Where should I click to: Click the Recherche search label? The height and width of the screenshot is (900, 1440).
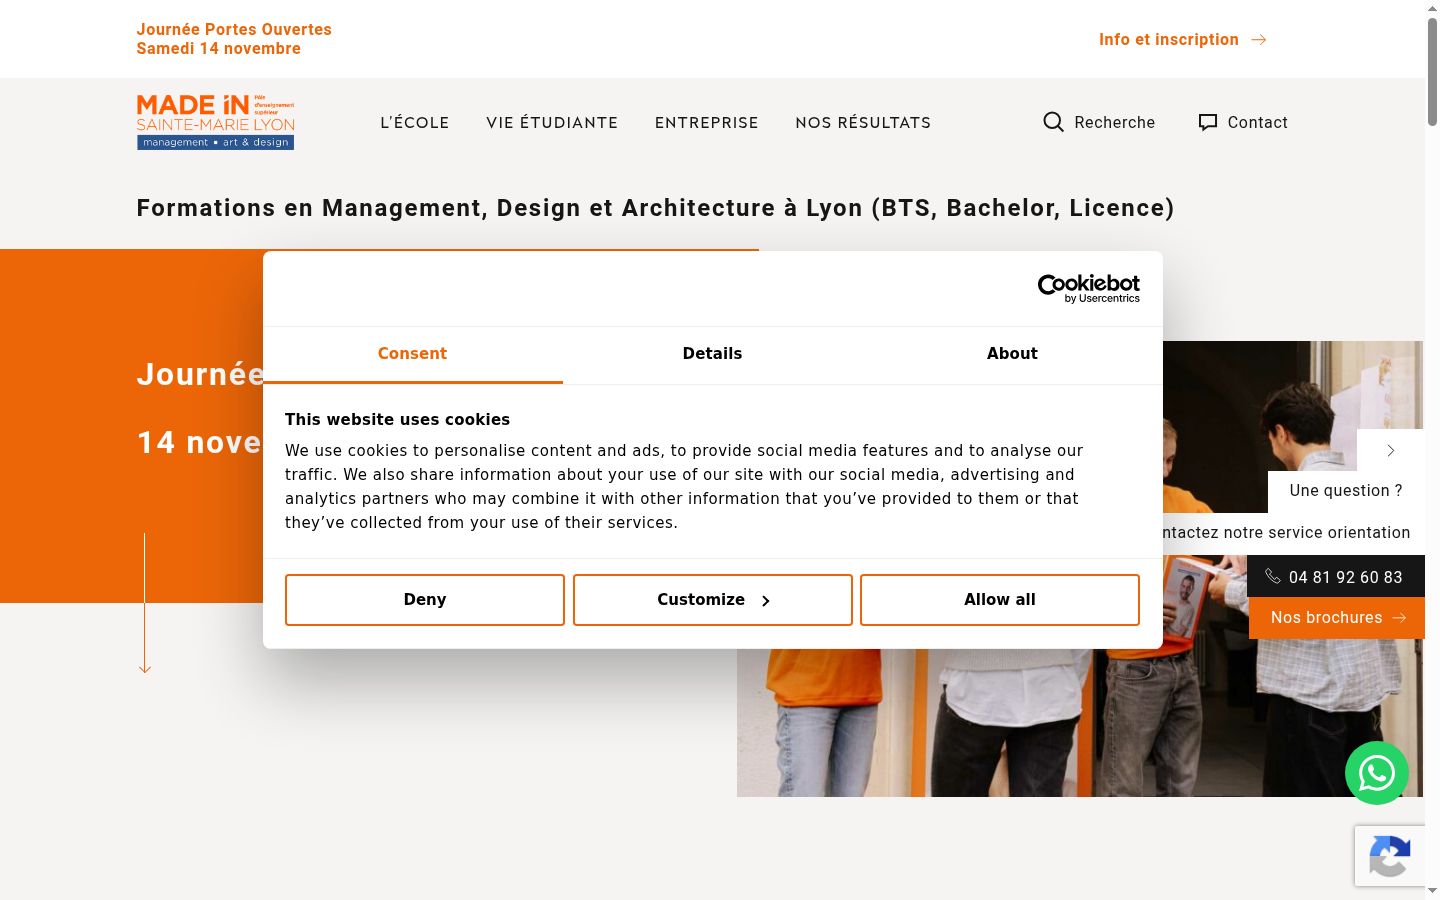click(x=1115, y=123)
